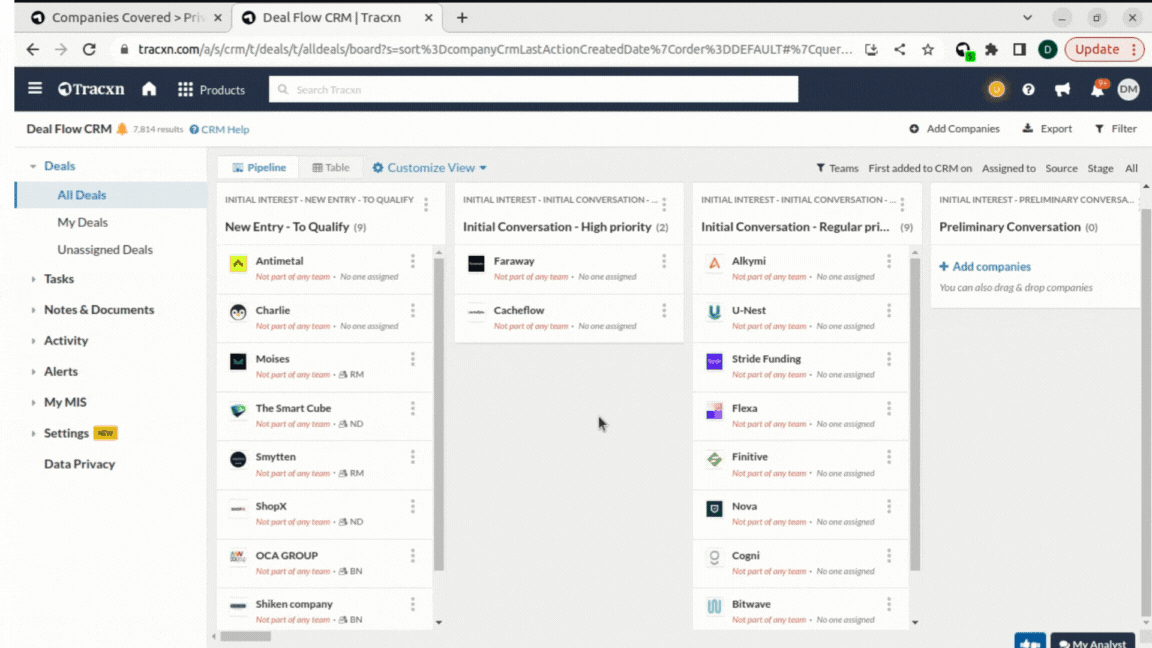Open the hamburger menu icon
The width and height of the screenshot is (1152, 648).
[35, 89]
